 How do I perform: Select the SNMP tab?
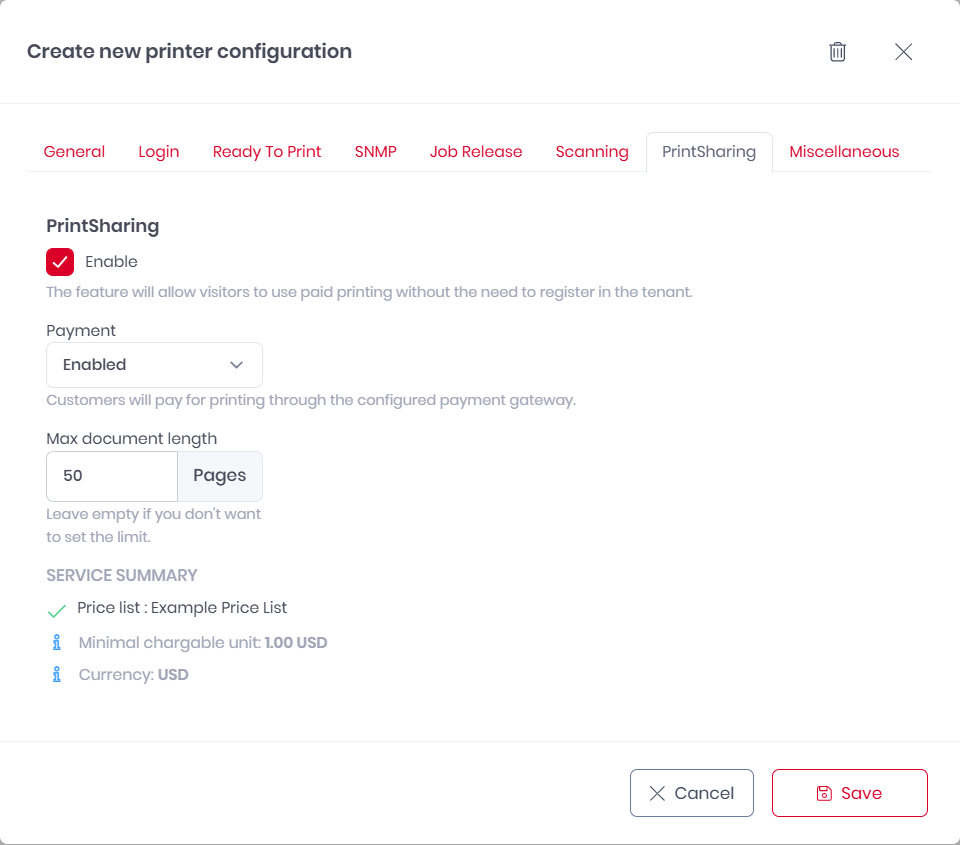pyautogui.click(x=376, y=152)
